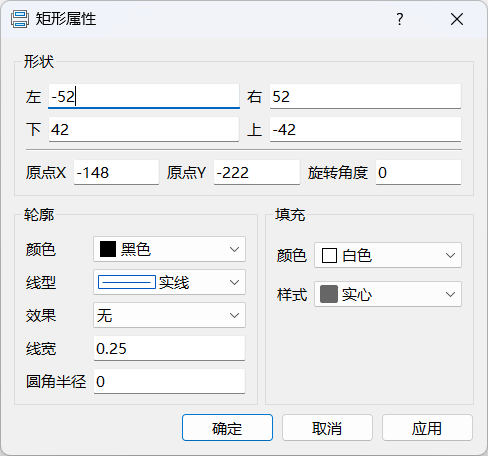The width and height of the screenshot is (488, 456).
Task: Open the 效果 dropdown showing 无
Action: [x=169, y=315]
